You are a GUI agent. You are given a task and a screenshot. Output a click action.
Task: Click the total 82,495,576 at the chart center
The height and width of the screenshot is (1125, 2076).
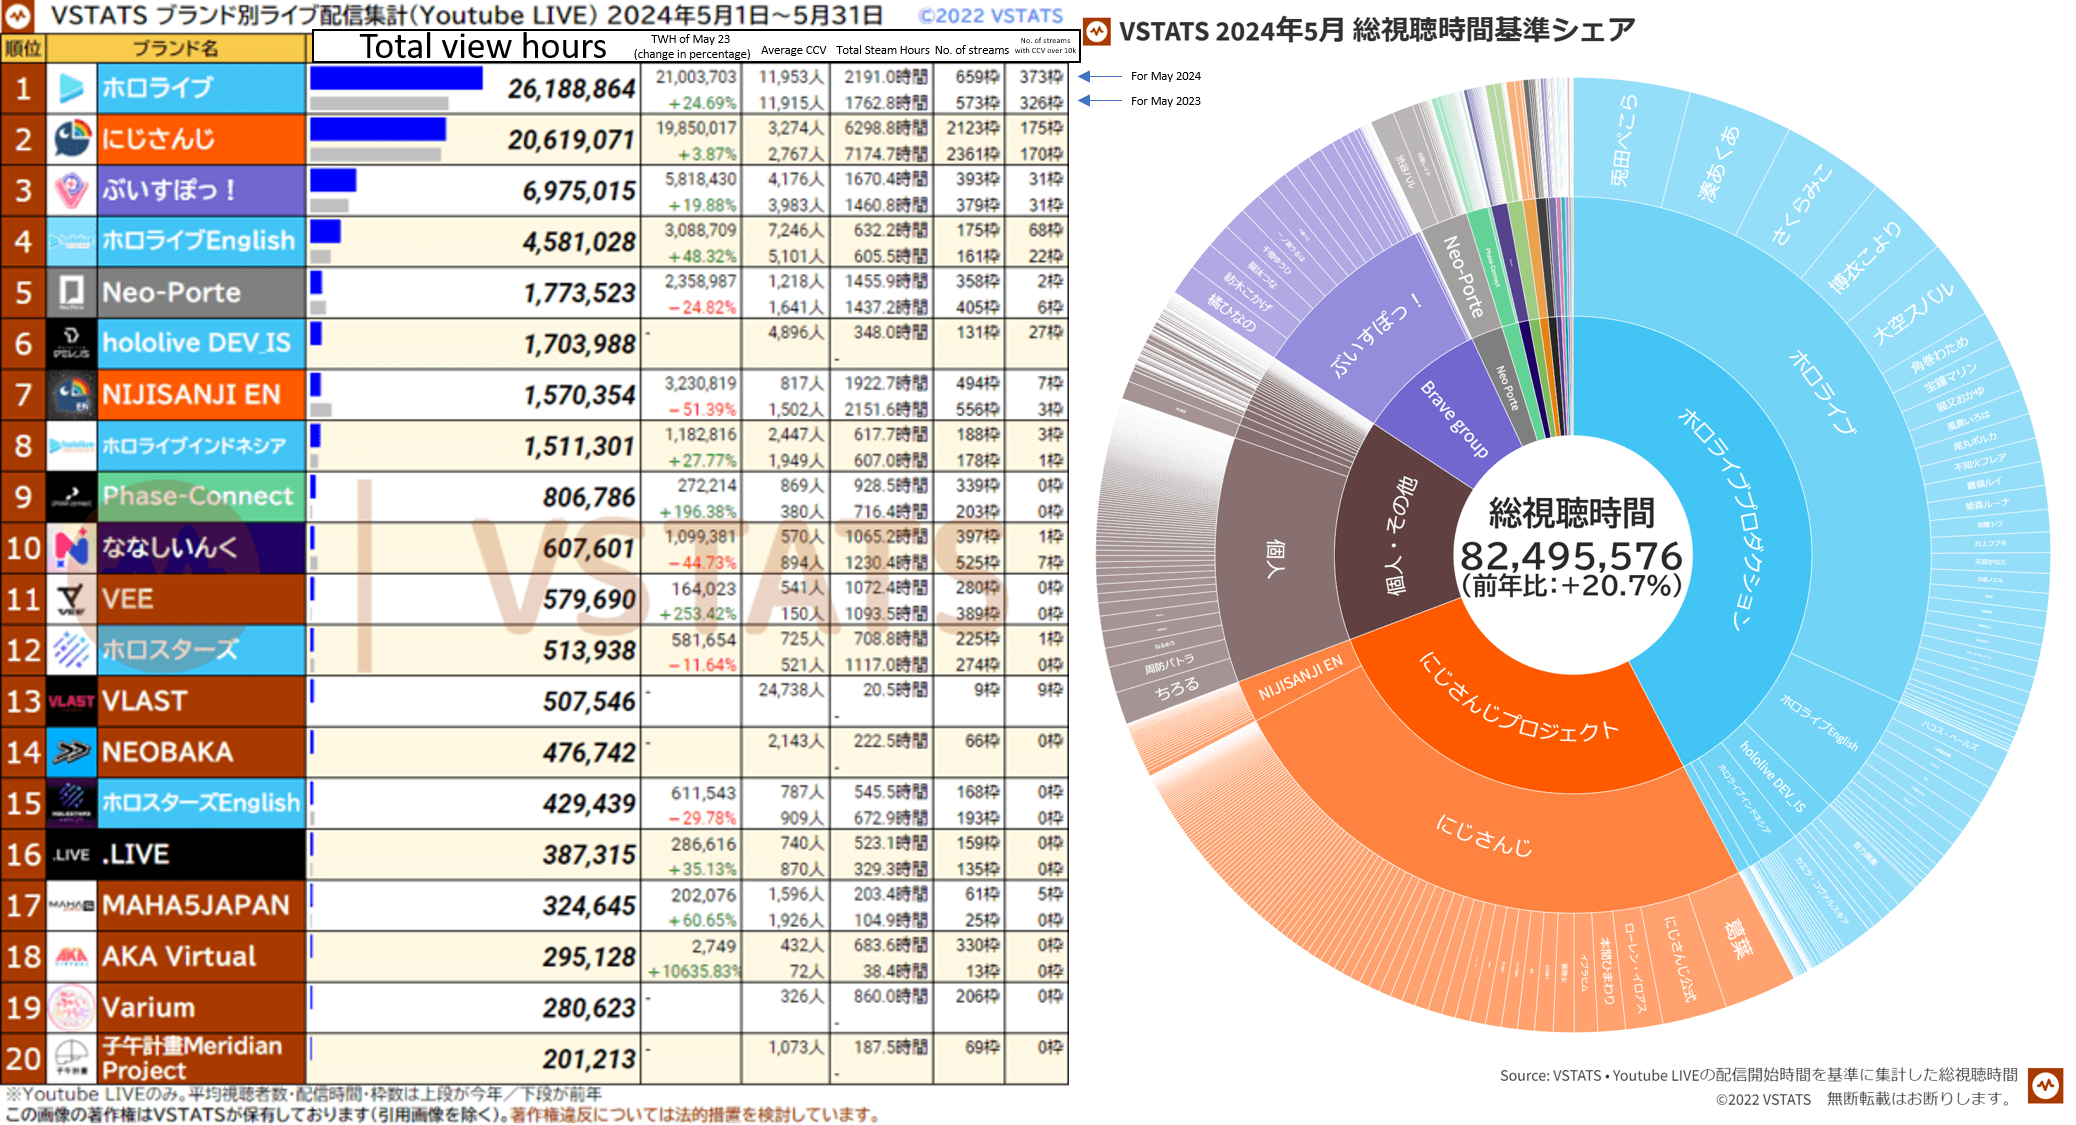[x=1571, y=555]
